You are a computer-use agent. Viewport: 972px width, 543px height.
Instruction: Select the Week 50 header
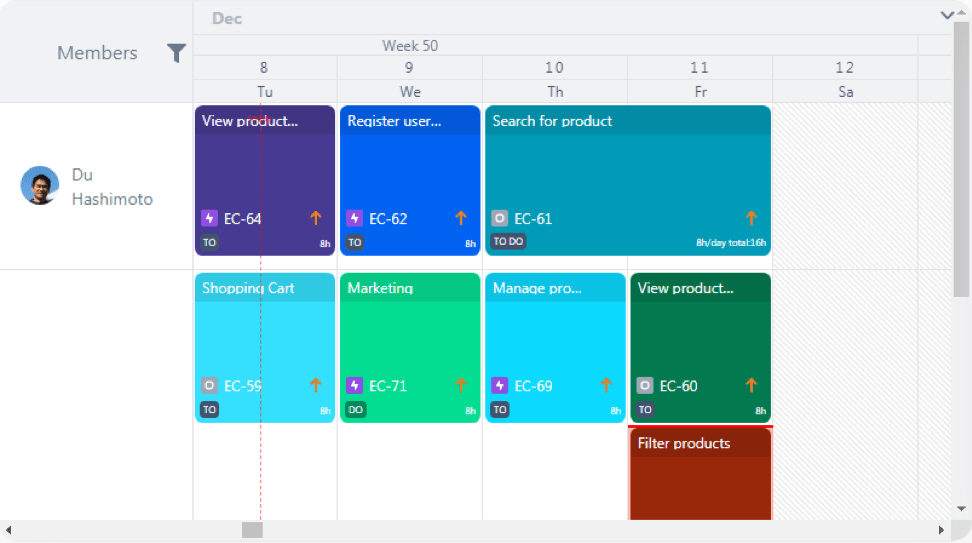pyautogui.click(x=410, y=46)
